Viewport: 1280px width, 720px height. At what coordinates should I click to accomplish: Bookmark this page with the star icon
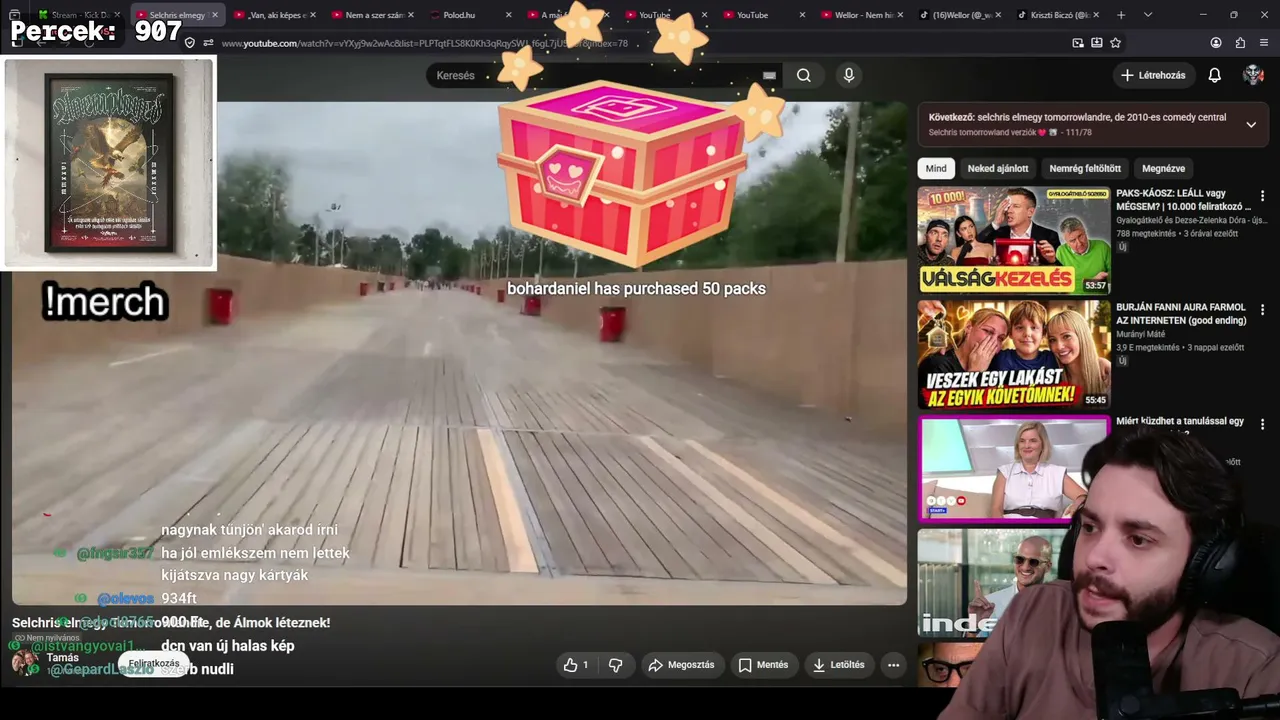pyautogui.click(x=1116, y=43)
